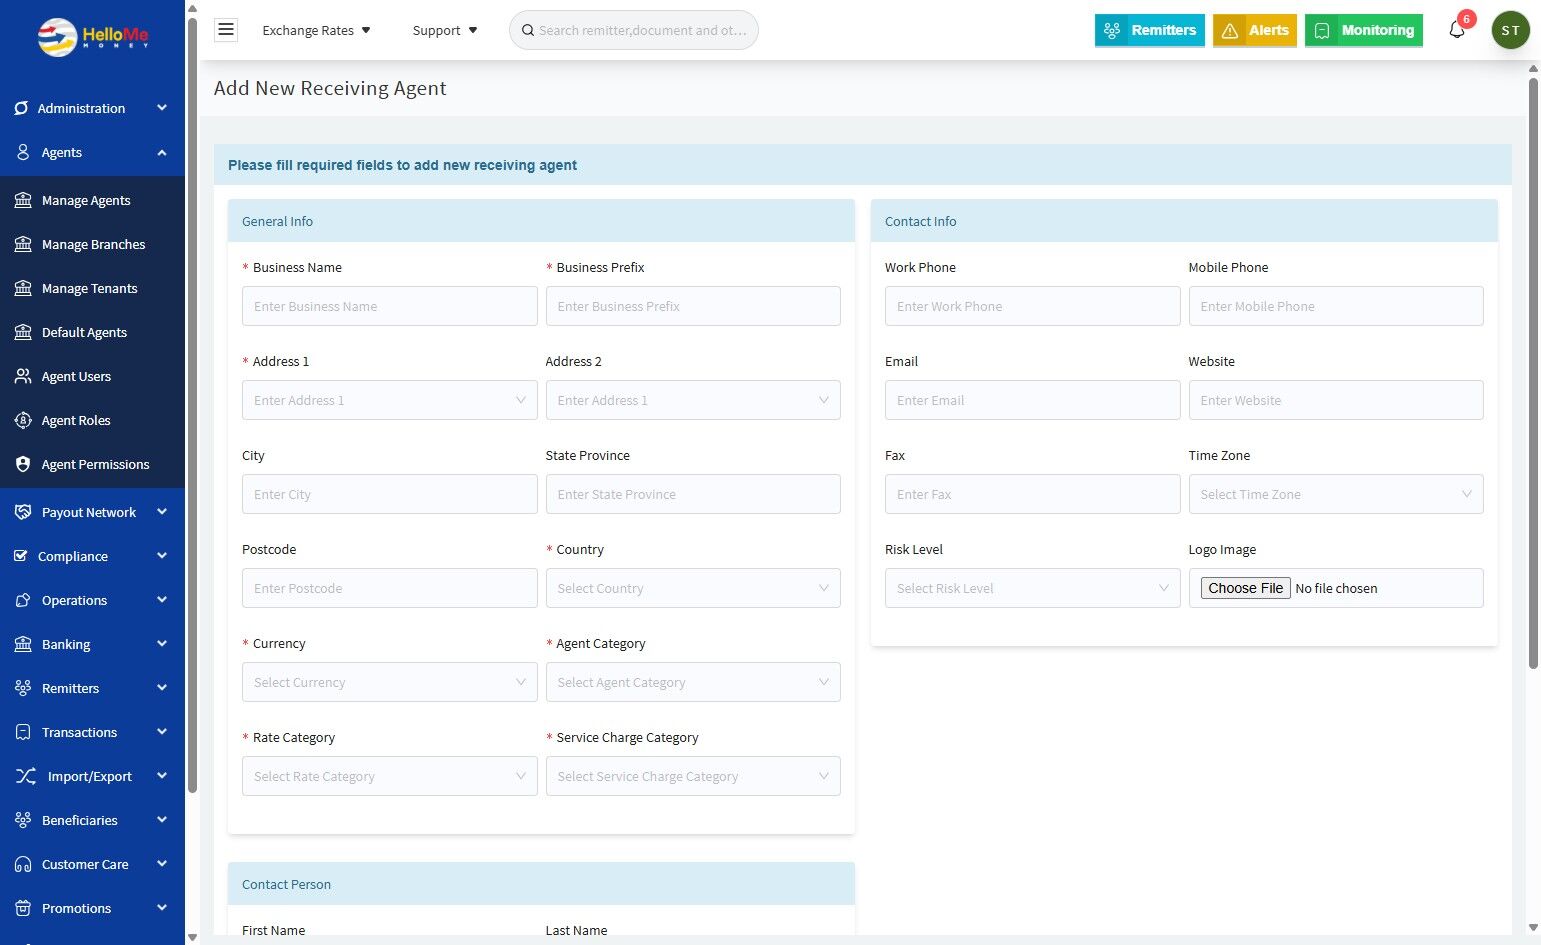This screenshot has width=1541, height=945.
Task: Open the Select Agent Category dropdown
Action: tap(693, 682)
